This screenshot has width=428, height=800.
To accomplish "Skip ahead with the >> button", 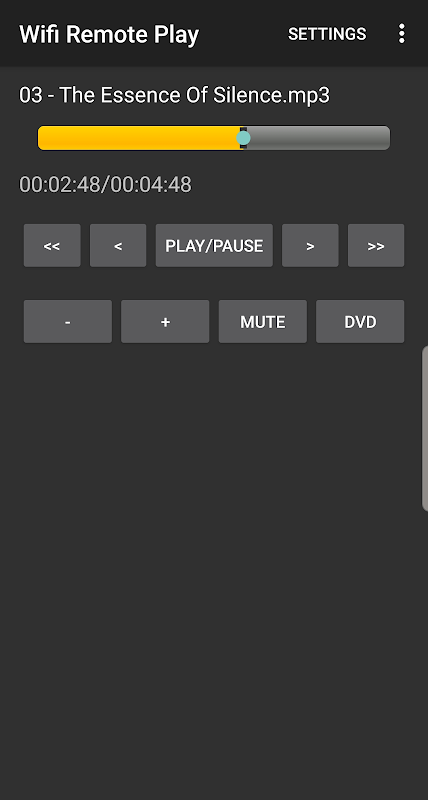I will [x=376, y=245].
